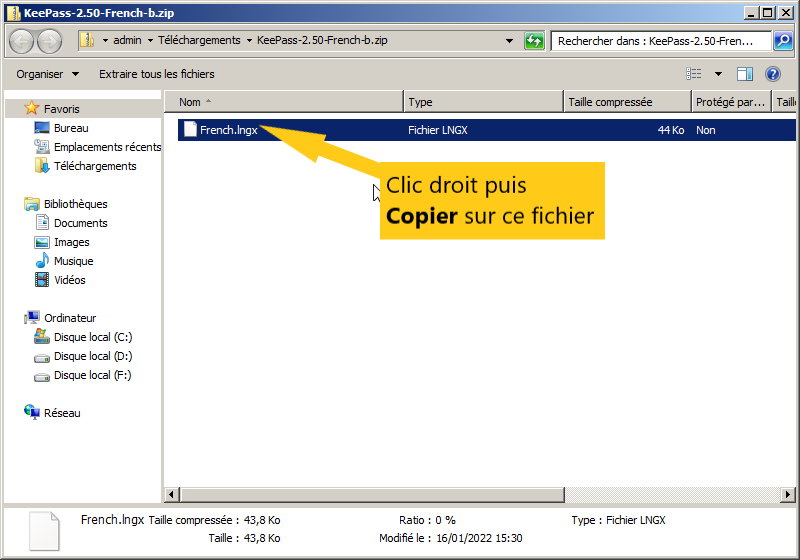Viewport: 800px width, 560px height.
Task: Expand the arrow before admin in breadcrumb
Action: tap(105, 40)
